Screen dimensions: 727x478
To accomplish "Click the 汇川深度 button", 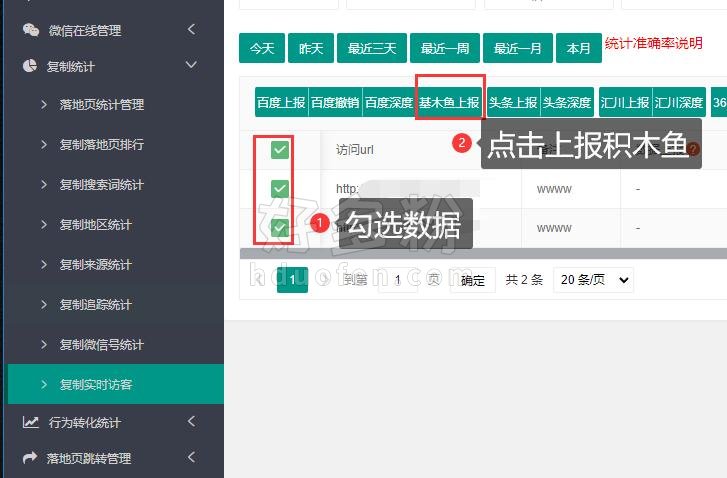I will (x=679, y=102).
